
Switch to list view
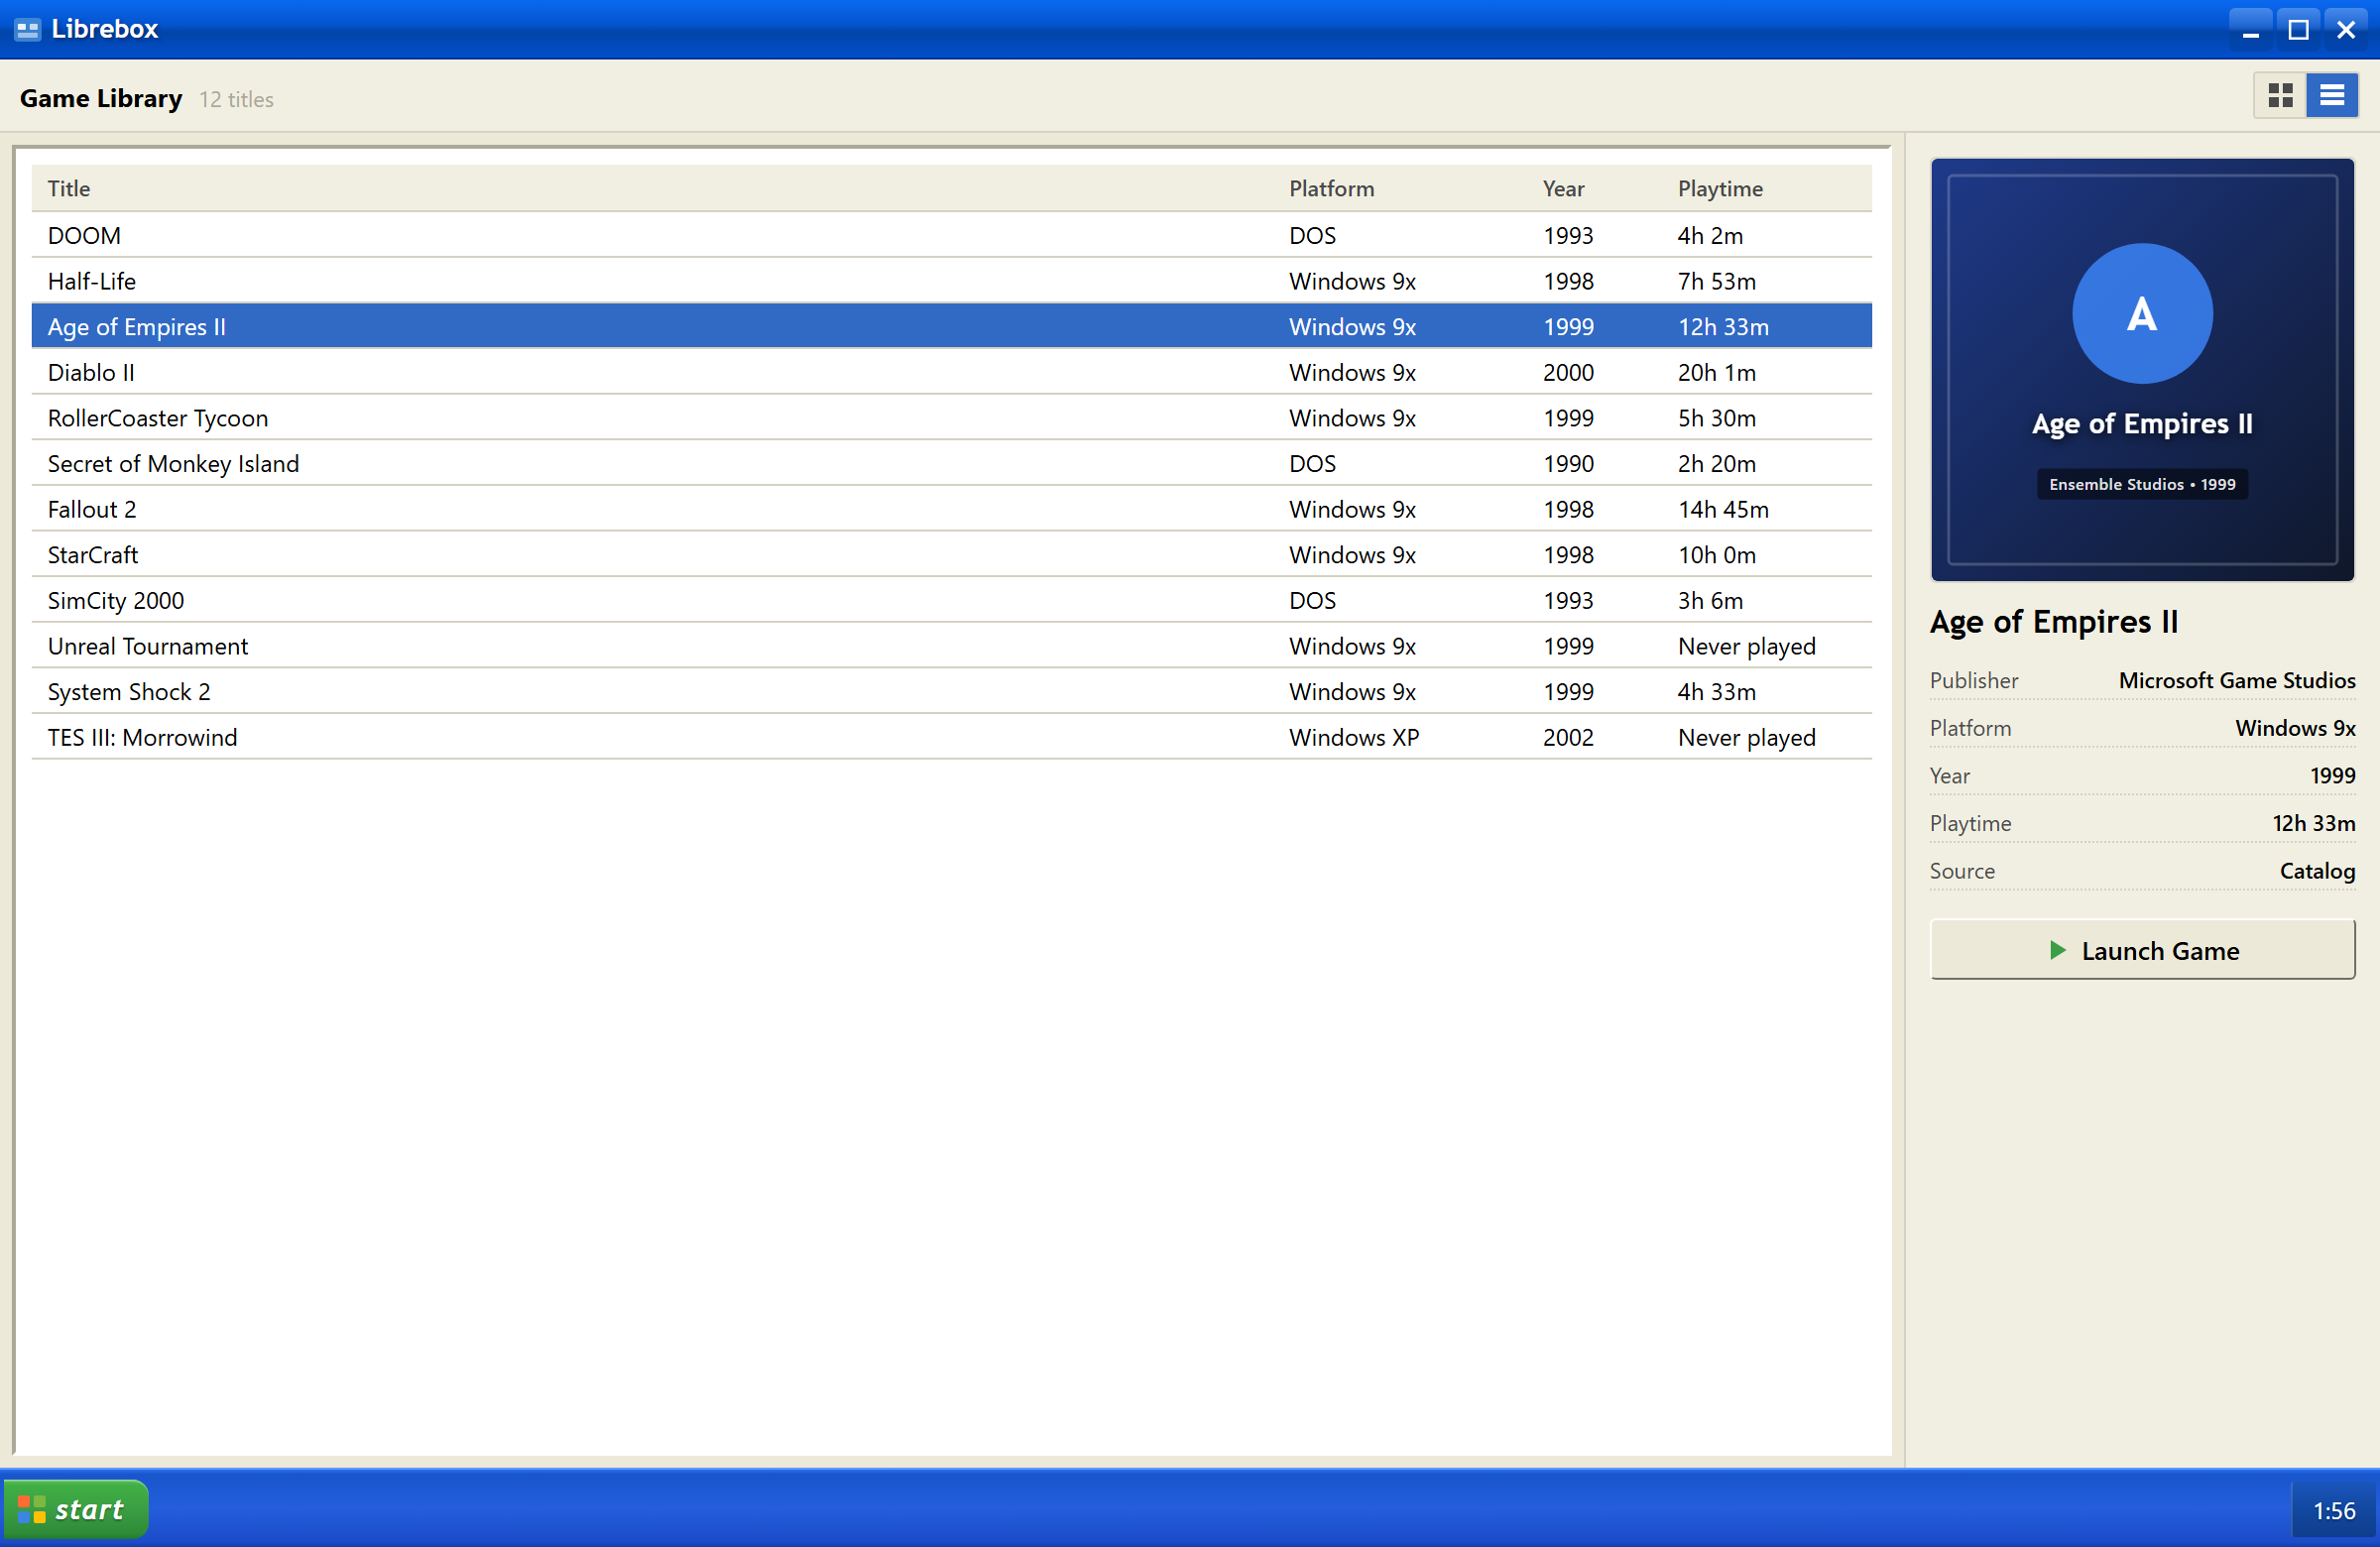(2332, 95)
